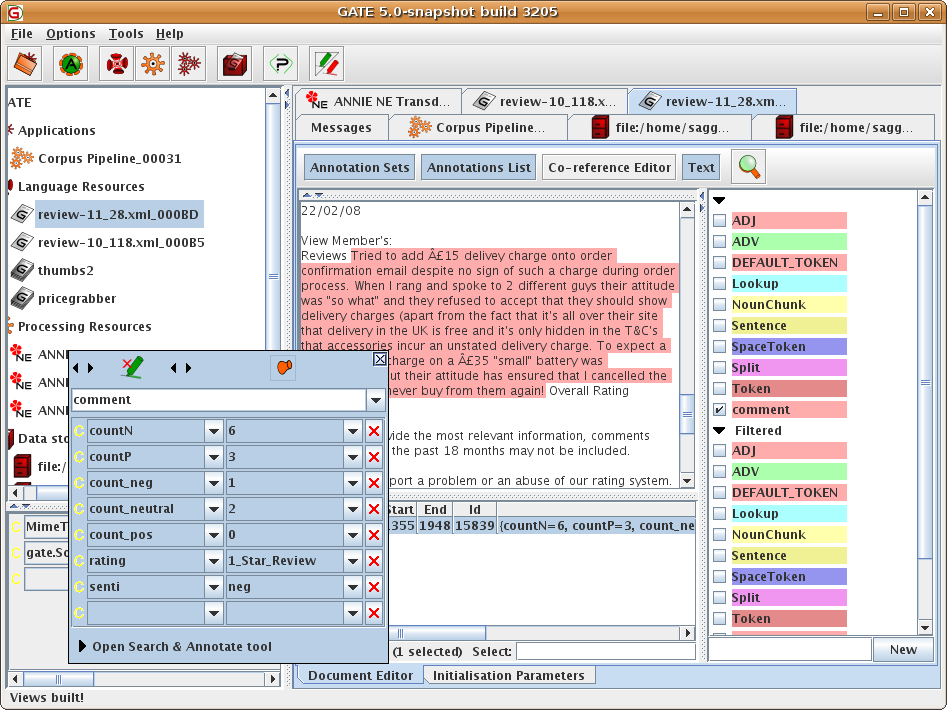Image resolution: width=947 pixels, height=710 pixels.
Task: Open the countN value 6 dropdown
Action: (x=353, y=431)
